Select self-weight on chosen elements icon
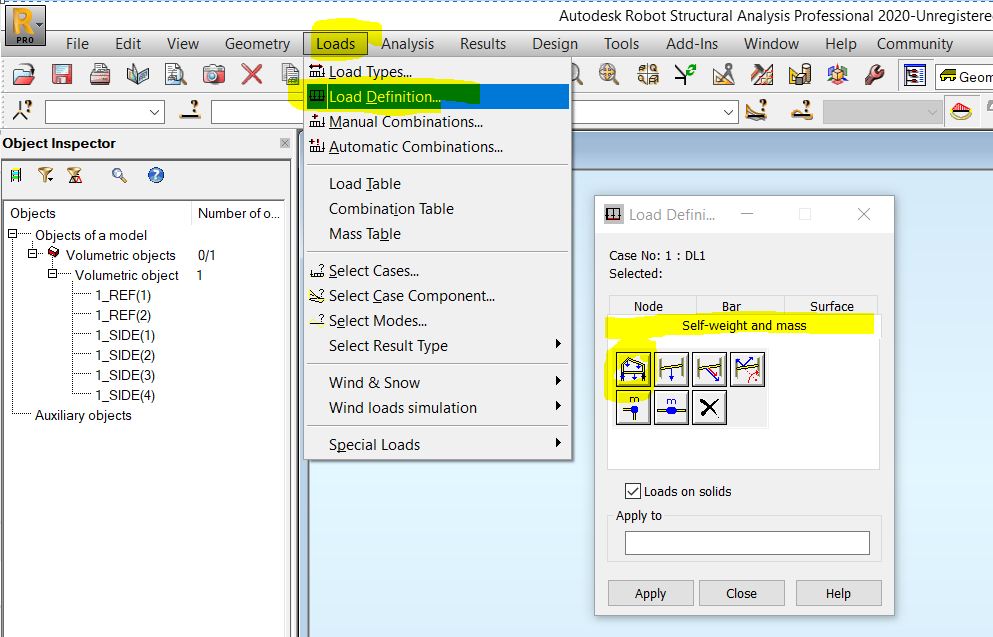 tap(671, 369)
